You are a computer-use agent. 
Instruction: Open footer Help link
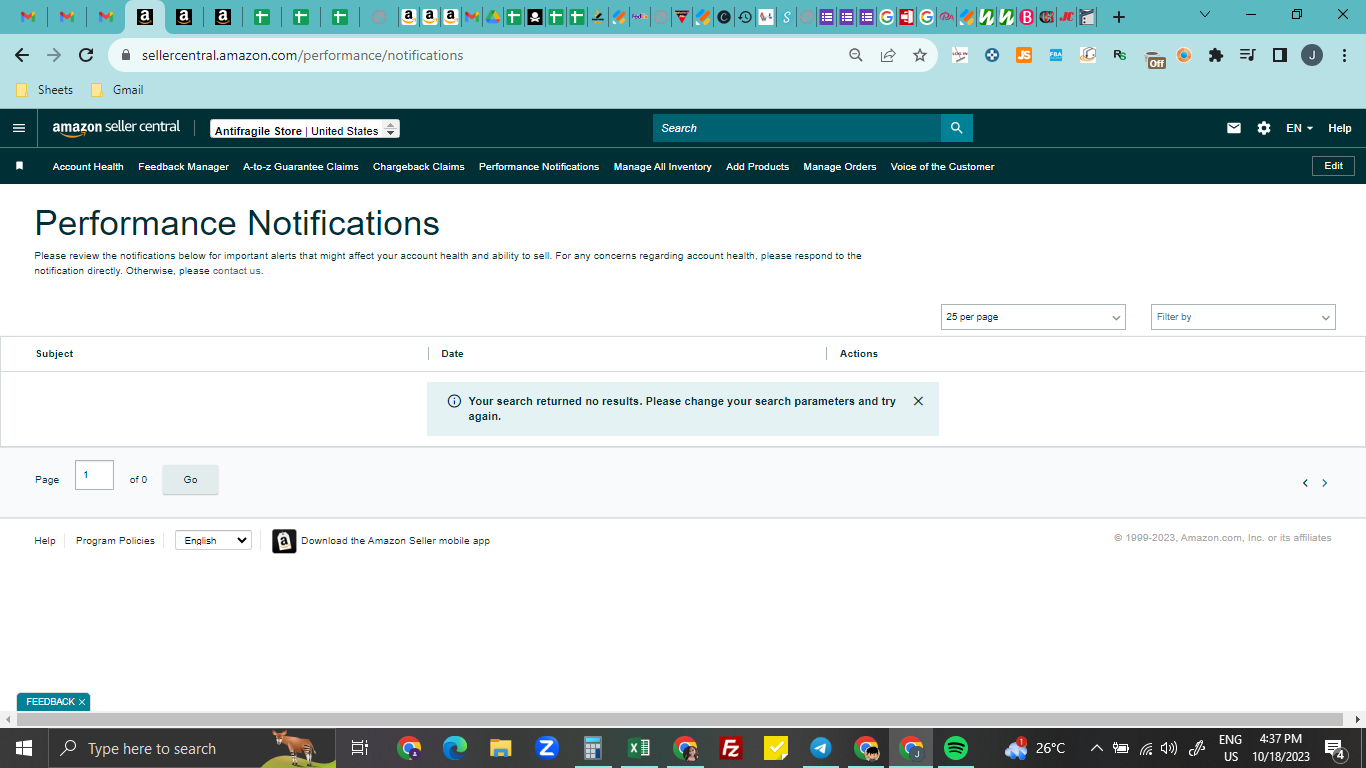click(45, 541)
